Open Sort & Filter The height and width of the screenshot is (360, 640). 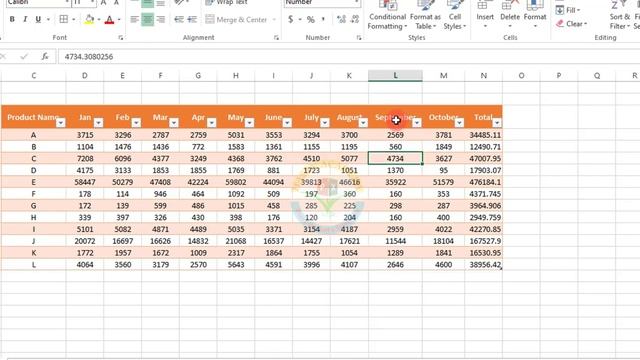pos(620,16)
